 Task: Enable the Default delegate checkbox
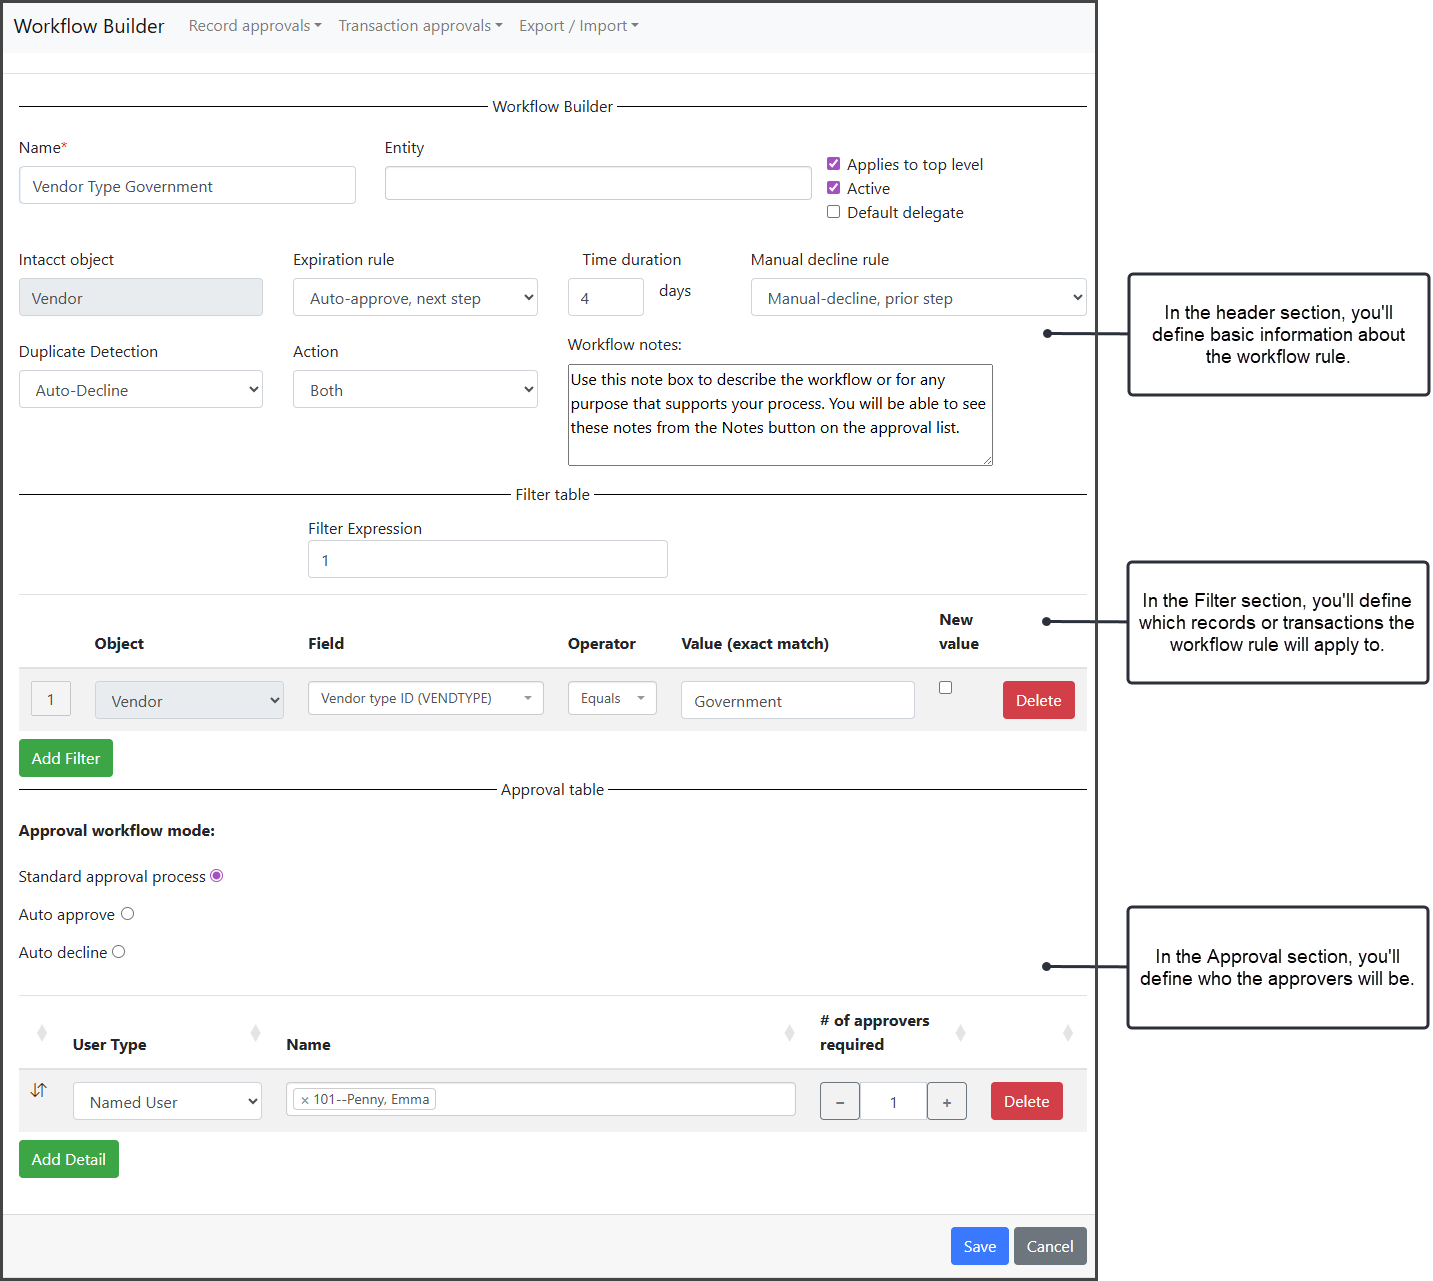833,212
